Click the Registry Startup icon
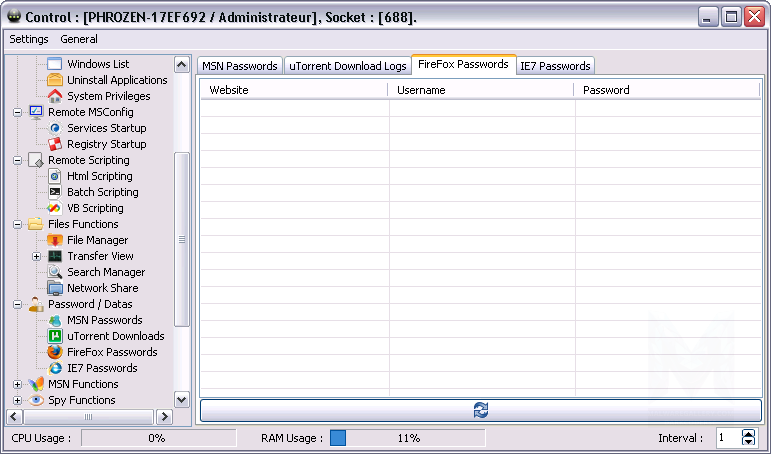Screen dimensions: 771x454 (55, 144)
